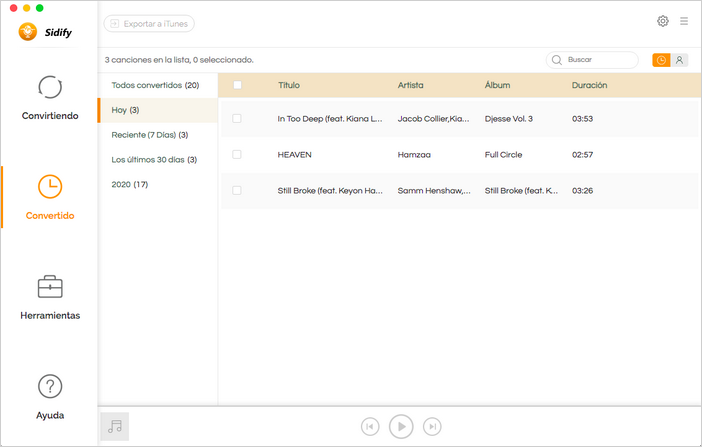
Task: Click artist Jacob Collier,Kia... cell
Action: point(433,119)
